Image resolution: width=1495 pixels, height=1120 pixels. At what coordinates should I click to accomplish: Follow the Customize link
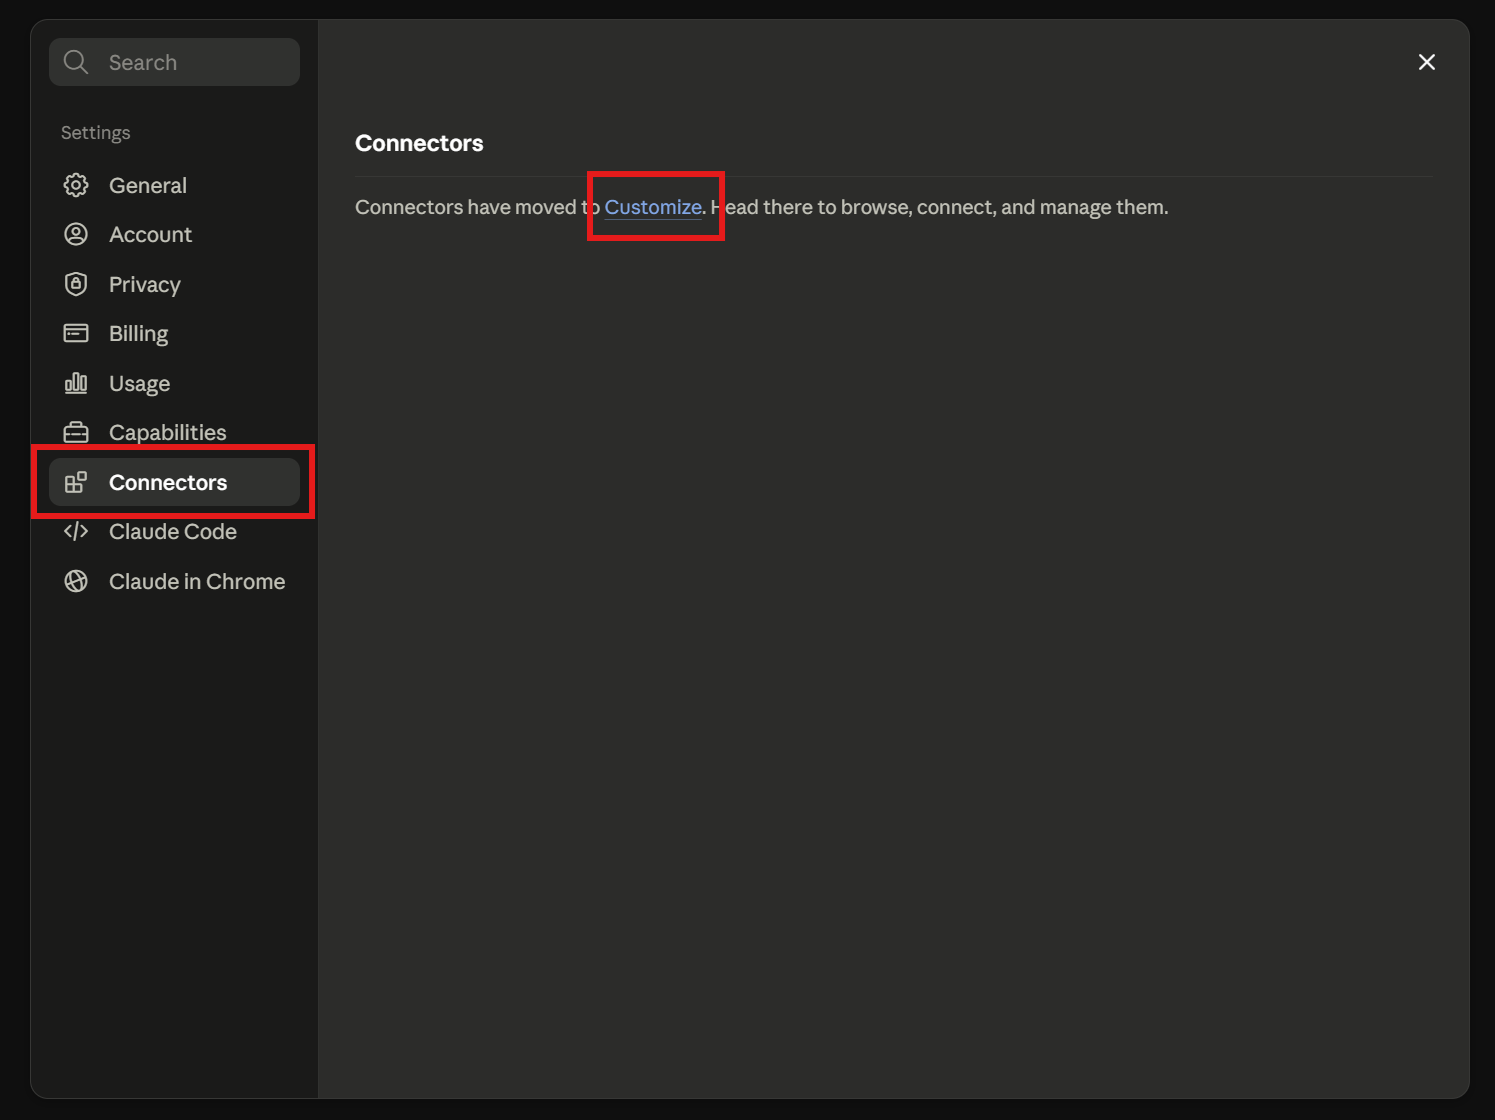653,207
